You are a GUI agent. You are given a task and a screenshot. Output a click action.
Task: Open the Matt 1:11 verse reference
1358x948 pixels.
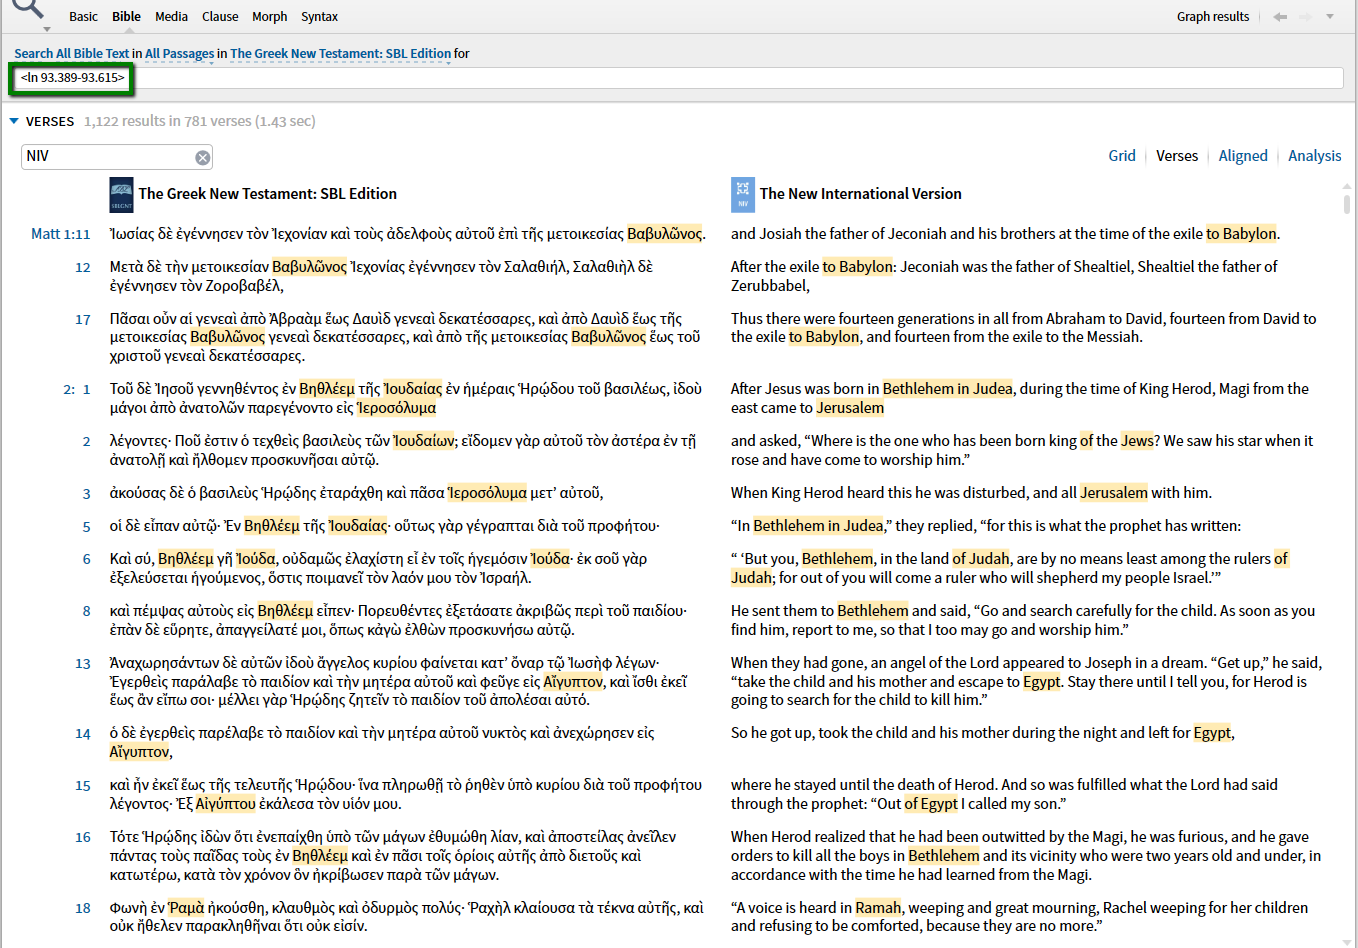(x=61, y=234)
